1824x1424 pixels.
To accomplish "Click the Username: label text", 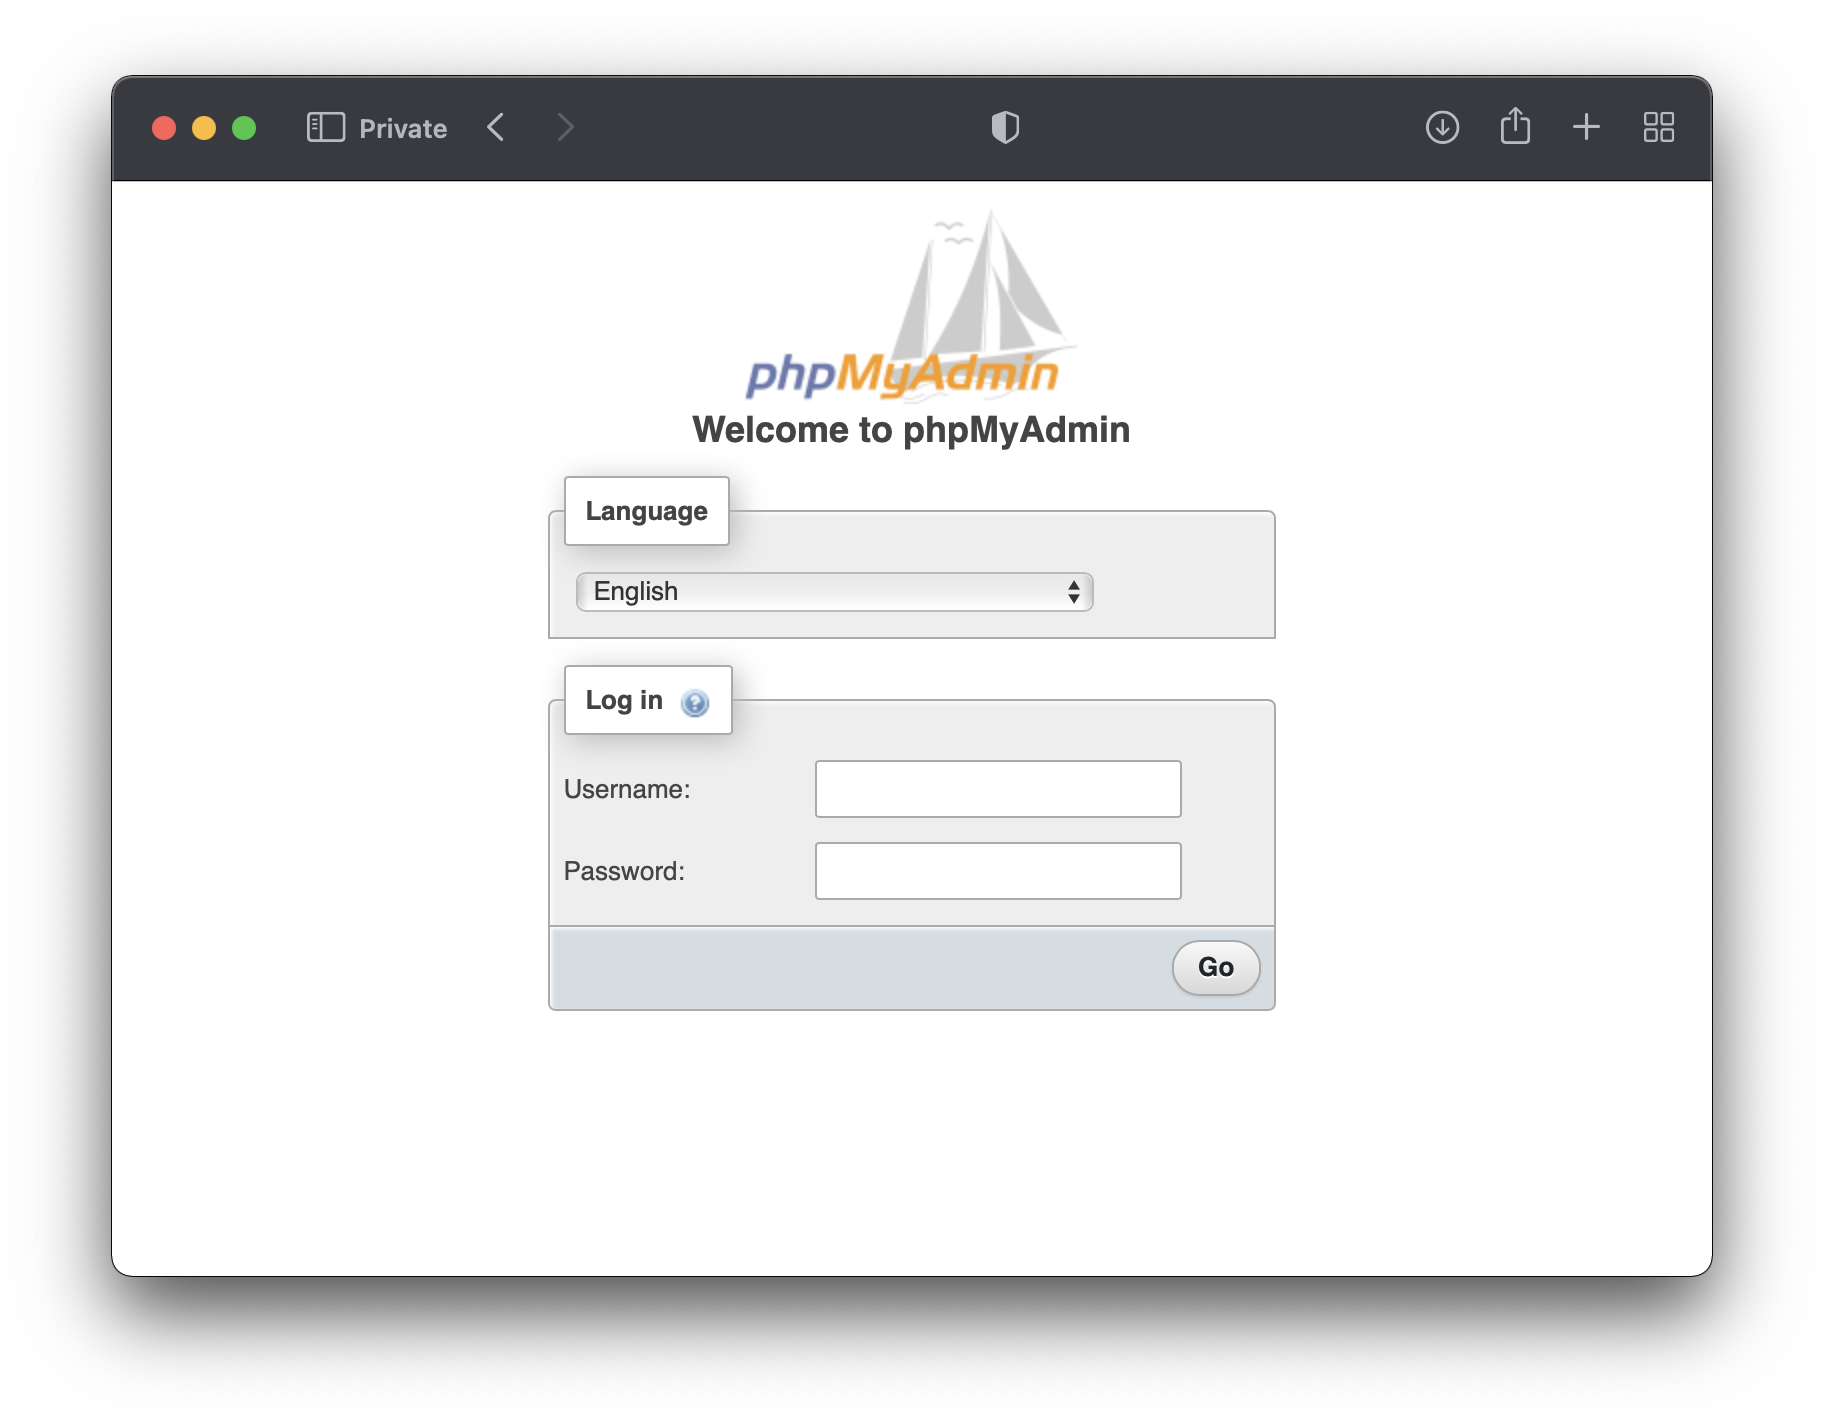I will coord(627,790).
